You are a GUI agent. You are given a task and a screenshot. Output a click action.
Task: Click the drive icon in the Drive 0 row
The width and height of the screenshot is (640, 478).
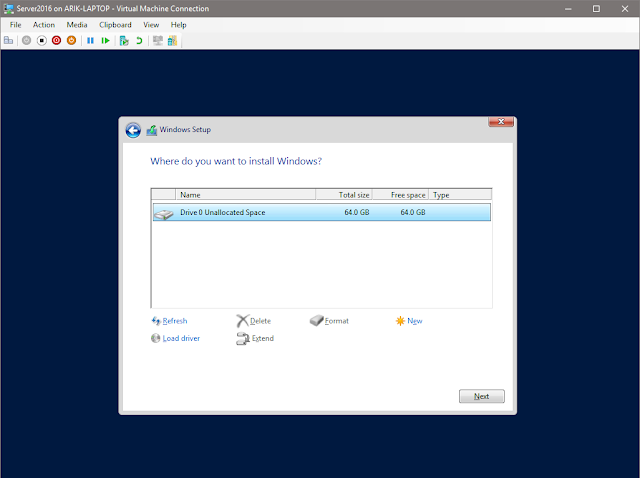[x=164, y=213]
